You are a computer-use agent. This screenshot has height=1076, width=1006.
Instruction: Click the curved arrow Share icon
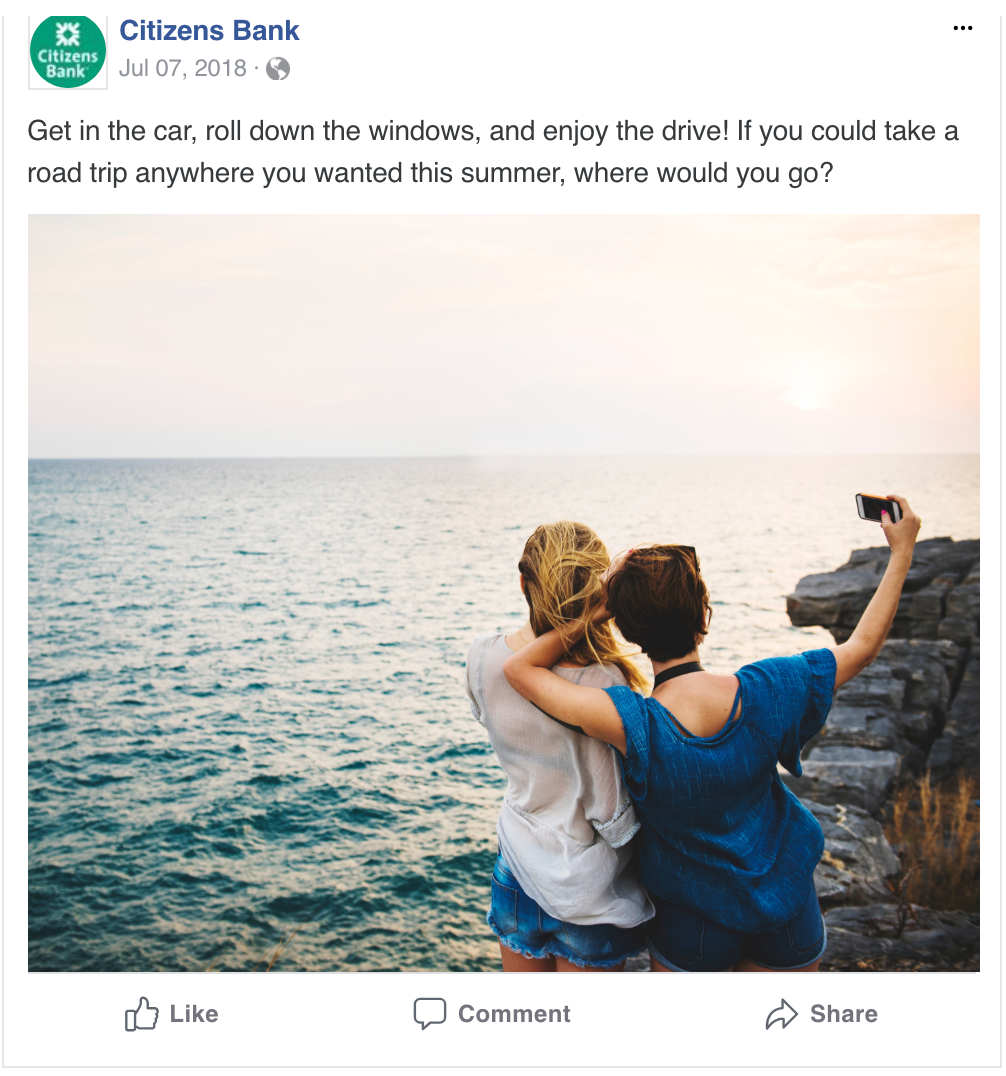click(782, 1014)
